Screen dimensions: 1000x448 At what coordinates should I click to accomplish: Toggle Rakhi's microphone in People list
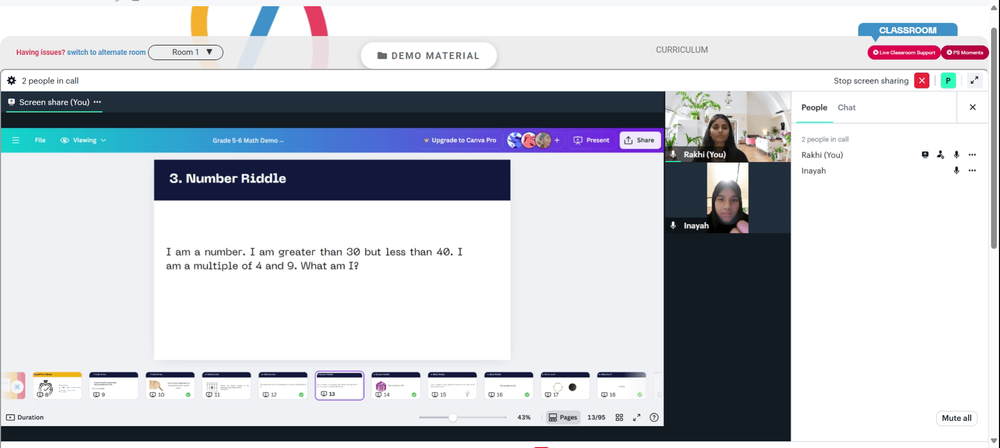[x=956, y=154]
